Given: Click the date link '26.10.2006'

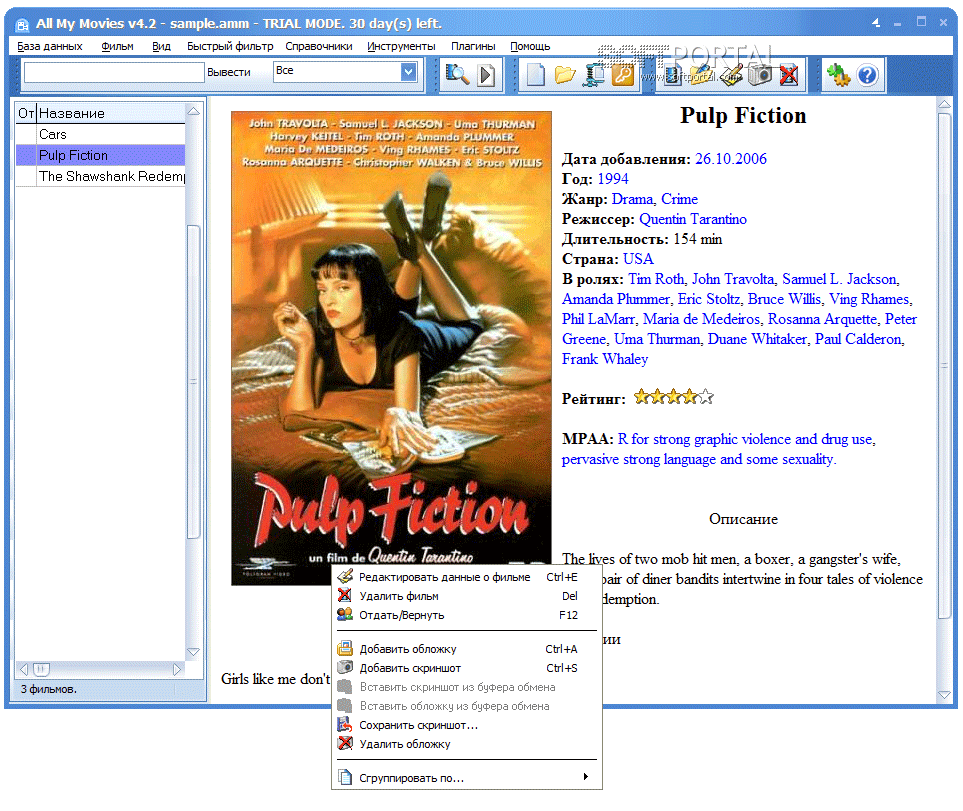Looking at the screenshot, I should 731,159.
